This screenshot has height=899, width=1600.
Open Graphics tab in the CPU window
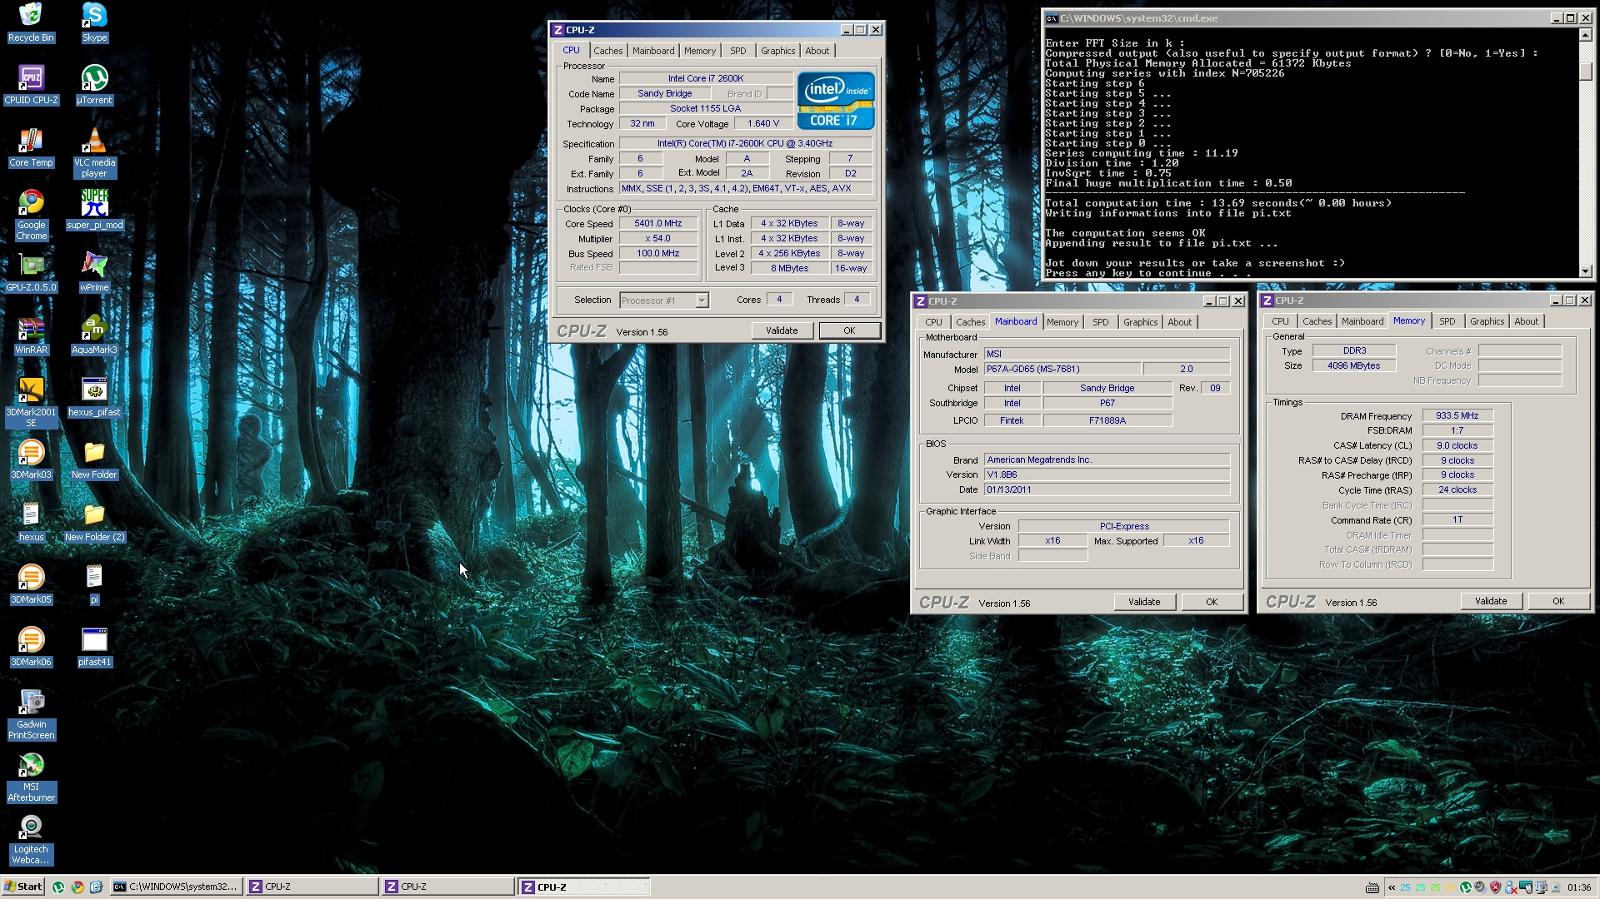778,51
